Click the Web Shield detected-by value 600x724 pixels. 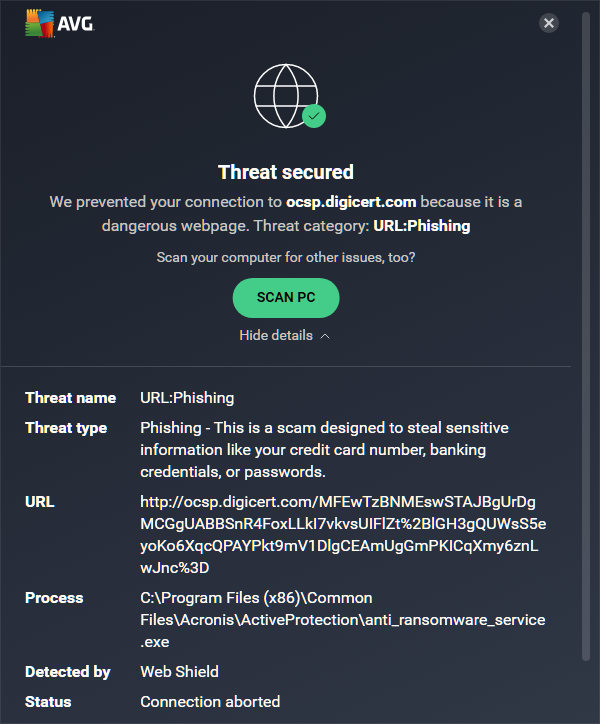[x=179, y=672]
